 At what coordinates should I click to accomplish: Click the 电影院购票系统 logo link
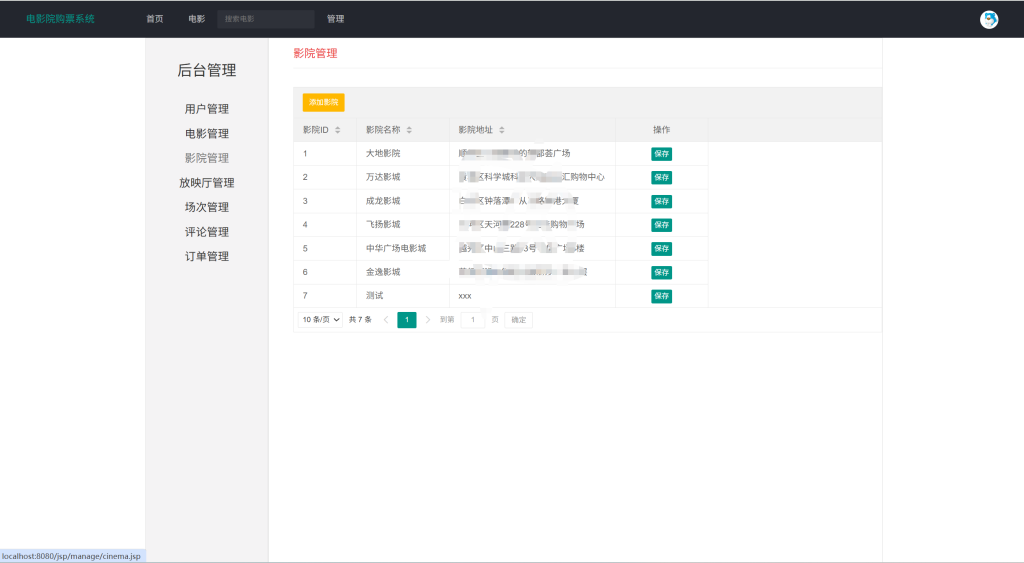[x=60, y=19]
